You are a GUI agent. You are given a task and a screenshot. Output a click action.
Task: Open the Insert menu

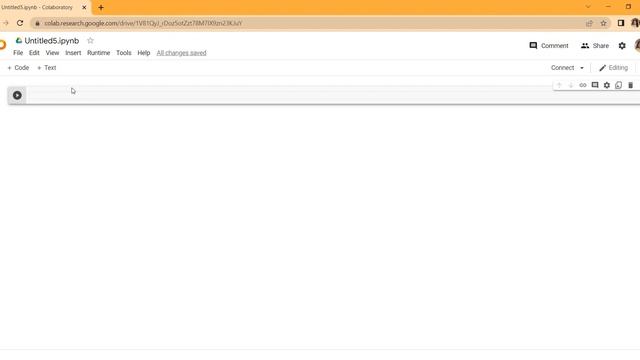pyautogui.click(x=73, y=53)
